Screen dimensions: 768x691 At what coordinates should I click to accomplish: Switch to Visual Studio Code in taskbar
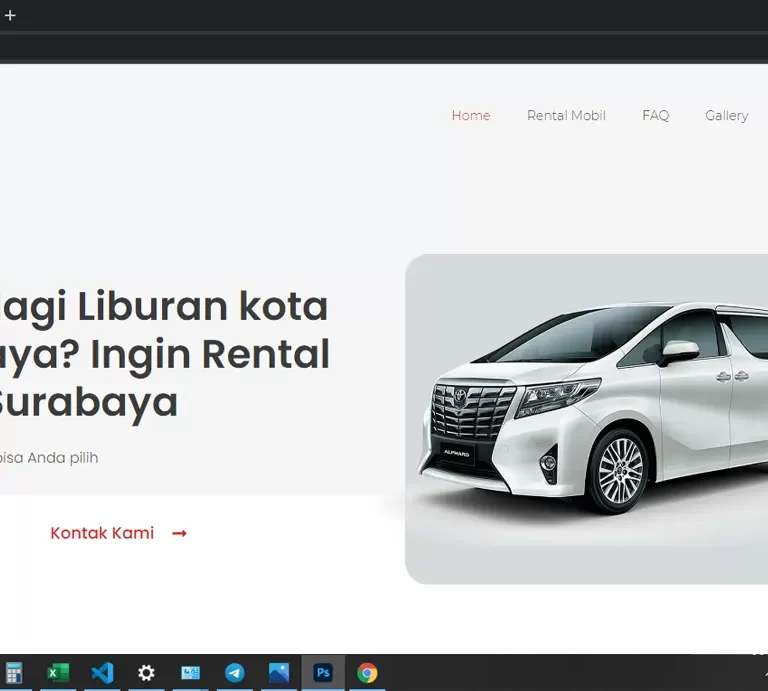pos(102,673)
